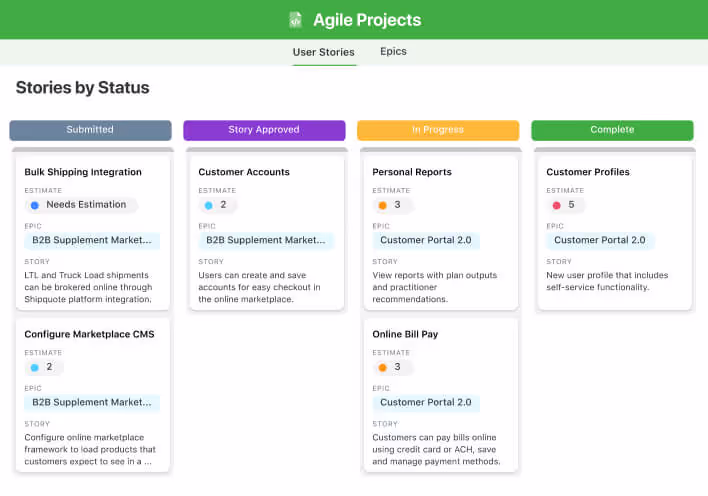Click the blue Needs Estimation dot
Image resolution: width=708 pixels, height=496 pixels.
point(35,205)
